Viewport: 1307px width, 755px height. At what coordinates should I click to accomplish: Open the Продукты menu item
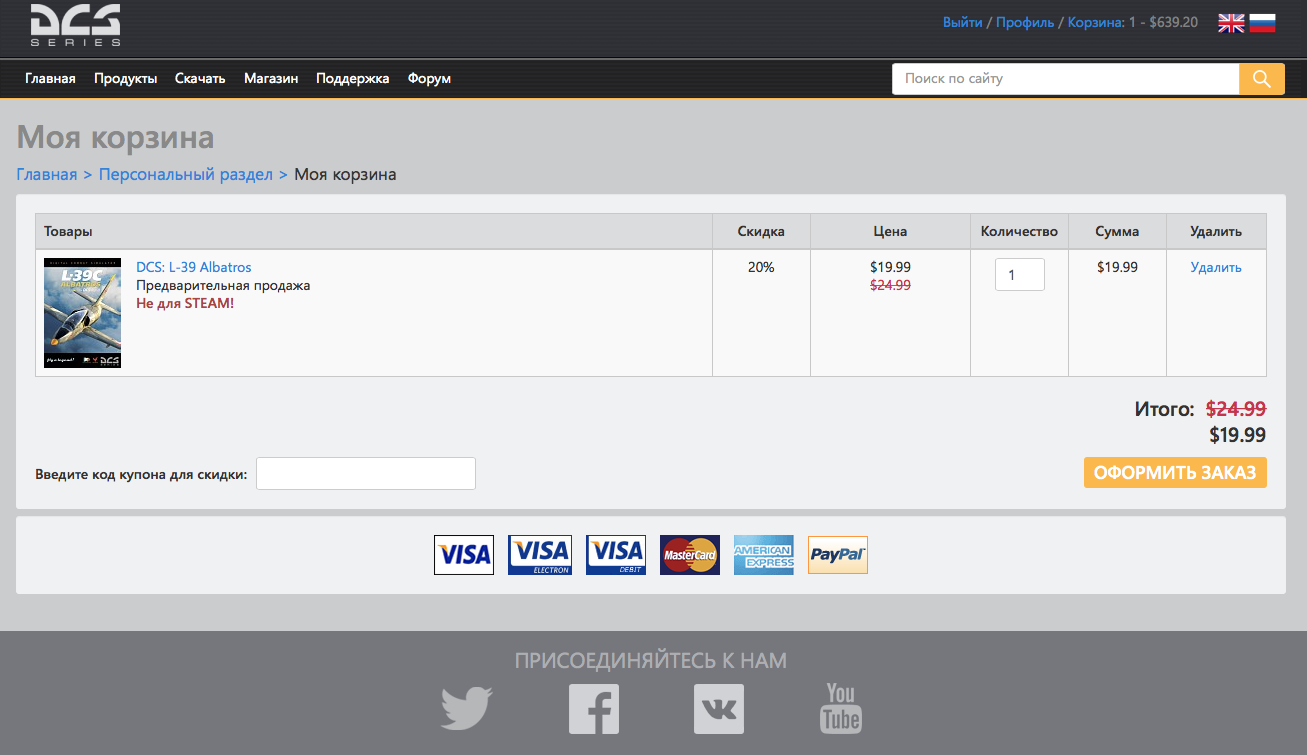pyautogui.click(x=125, y=78)
